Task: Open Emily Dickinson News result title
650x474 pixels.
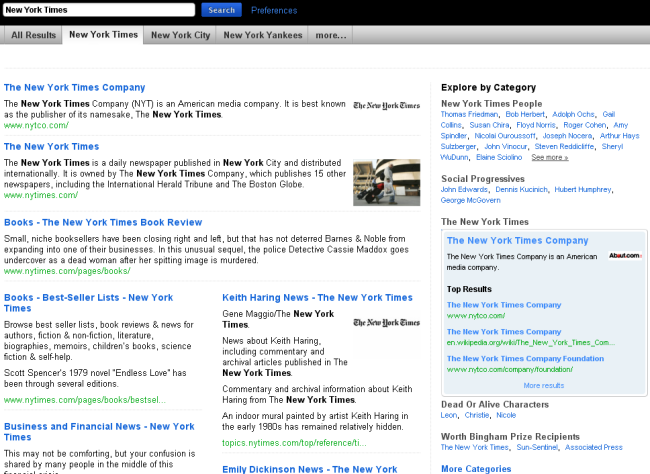Action: (x=310, y=469)
